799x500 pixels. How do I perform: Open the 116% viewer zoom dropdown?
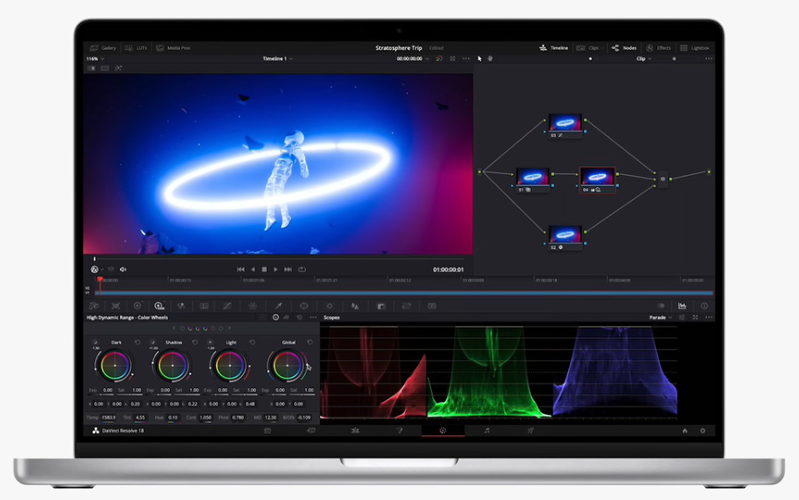(95, 59)
